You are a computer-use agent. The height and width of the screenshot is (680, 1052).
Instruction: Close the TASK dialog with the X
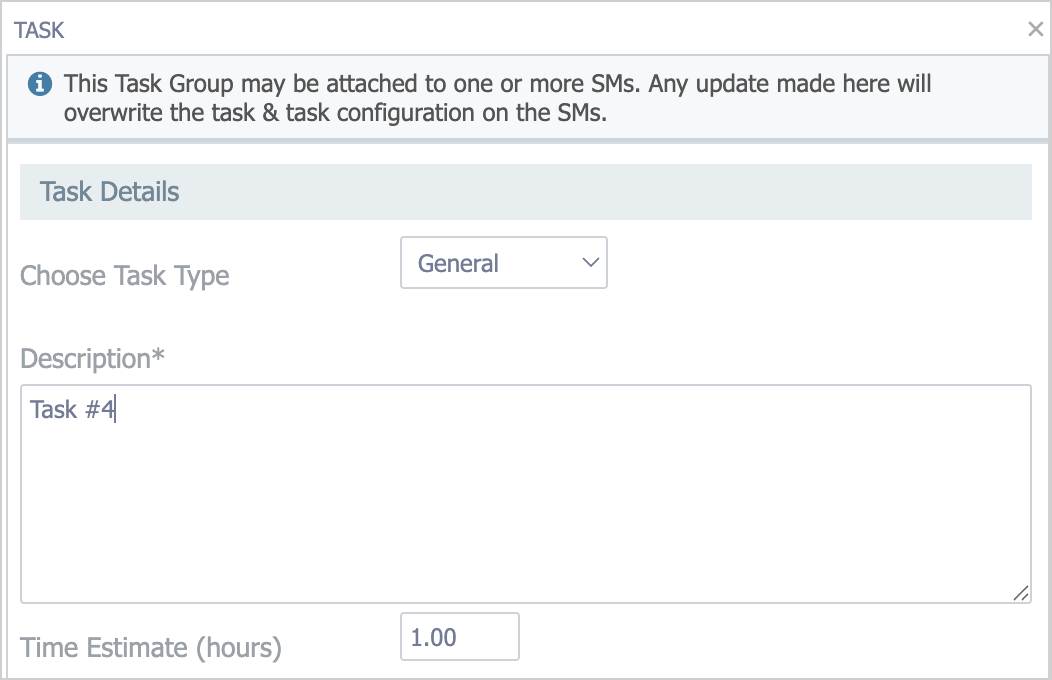pyautogui.click(x=1035, y=29)
